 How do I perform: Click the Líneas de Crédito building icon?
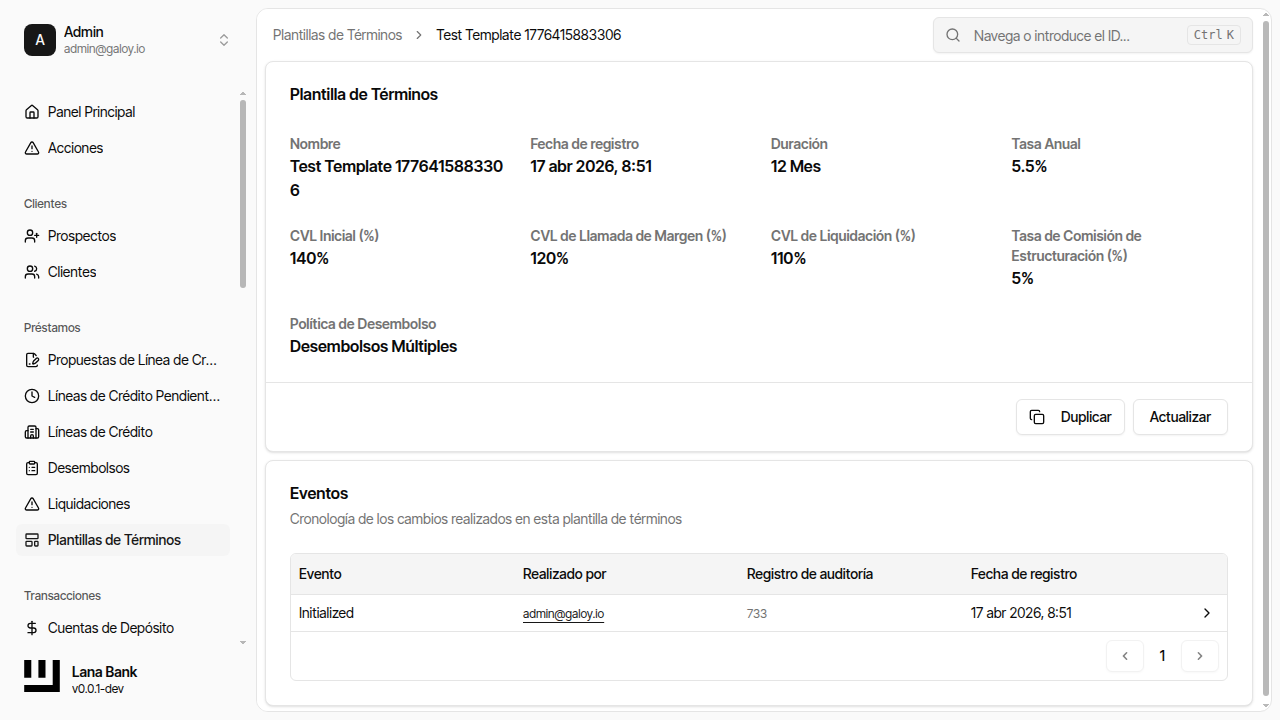(32, 432)
